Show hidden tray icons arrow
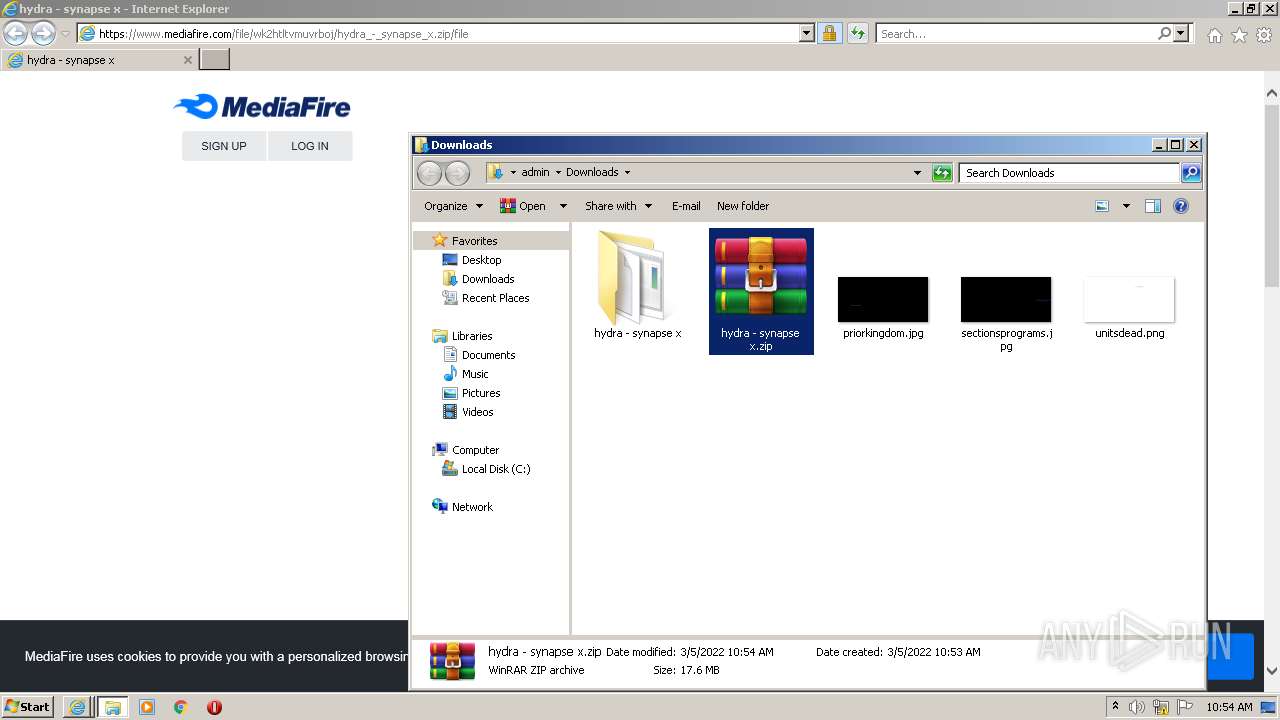 (x=1115, y=706)
